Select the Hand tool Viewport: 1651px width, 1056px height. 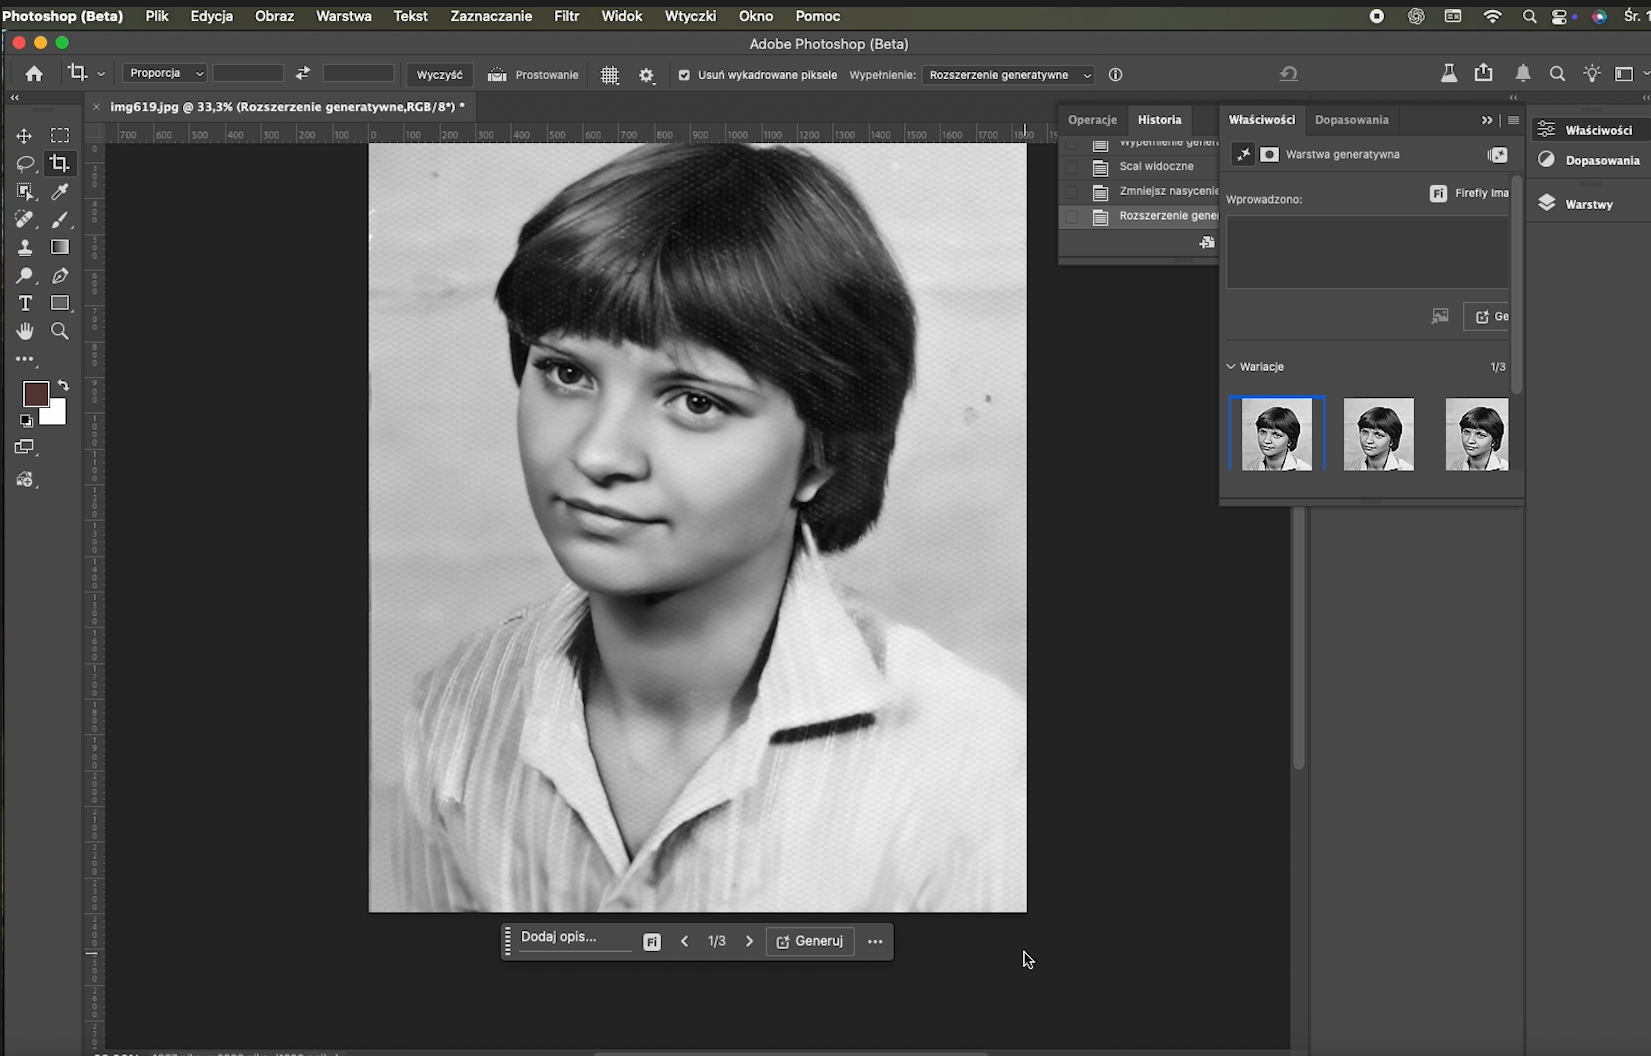point(25,331)
